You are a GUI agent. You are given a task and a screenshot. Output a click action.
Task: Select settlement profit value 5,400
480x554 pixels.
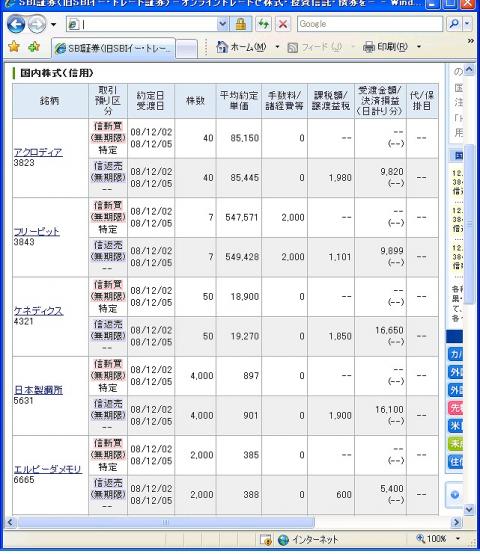click(x=392, y=489)
